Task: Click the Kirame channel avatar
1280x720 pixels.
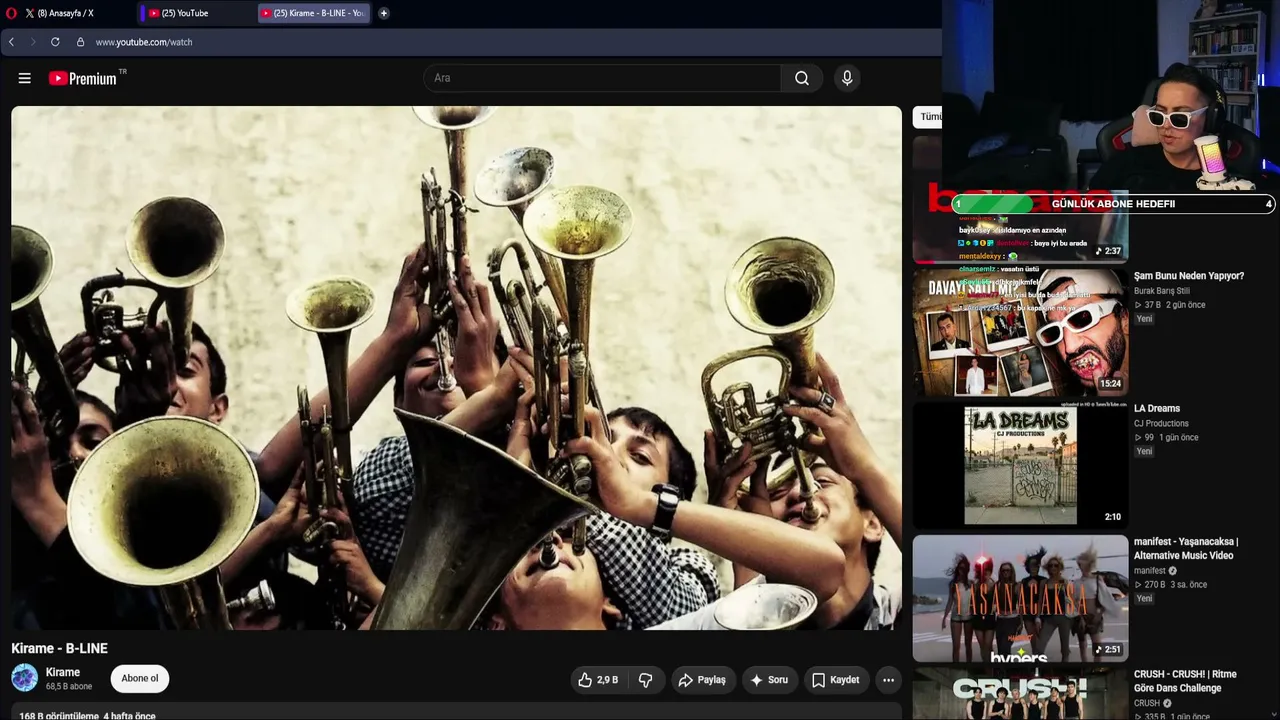Action: (x=25, y=678)
